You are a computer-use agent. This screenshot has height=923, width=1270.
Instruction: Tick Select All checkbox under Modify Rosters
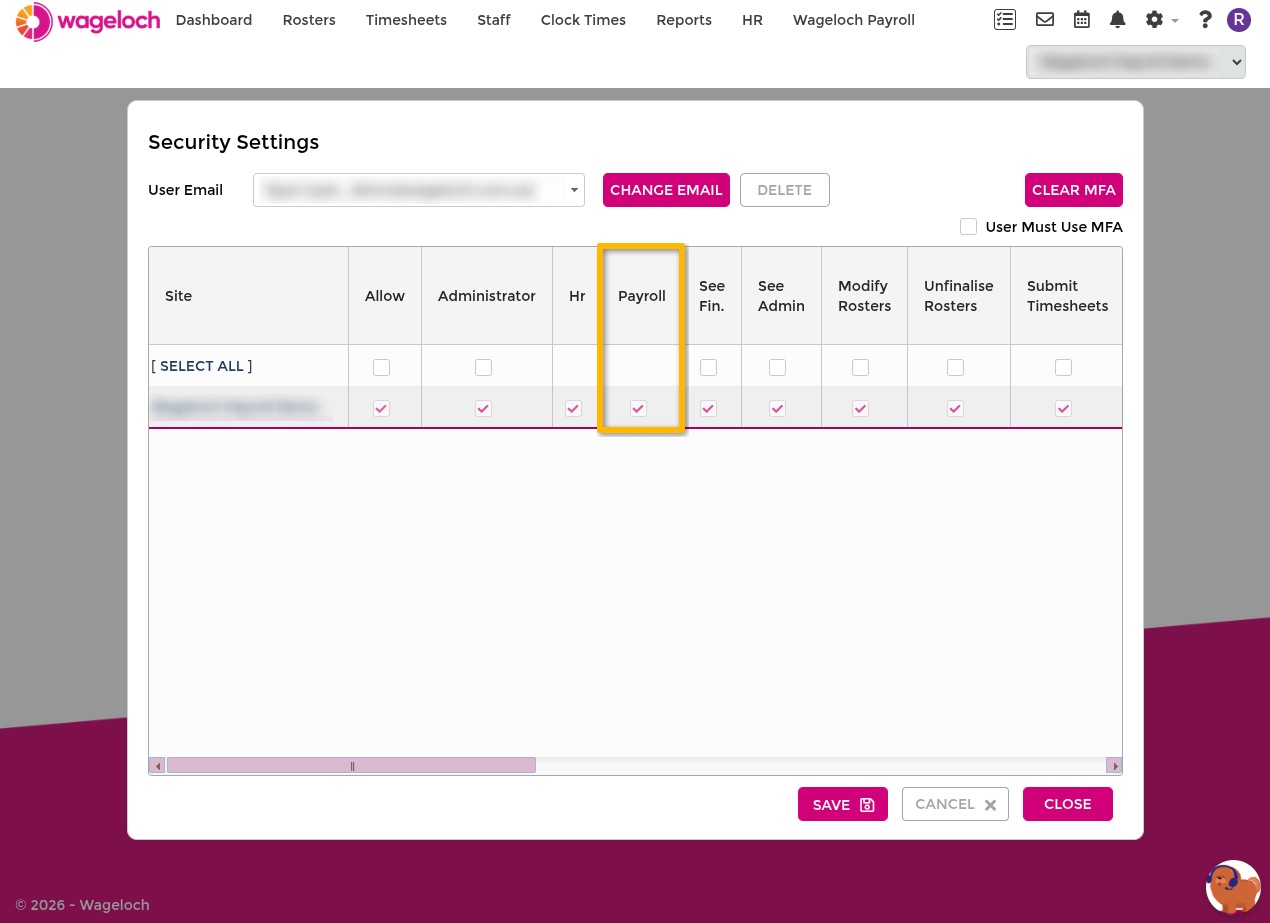click(860, 367)
